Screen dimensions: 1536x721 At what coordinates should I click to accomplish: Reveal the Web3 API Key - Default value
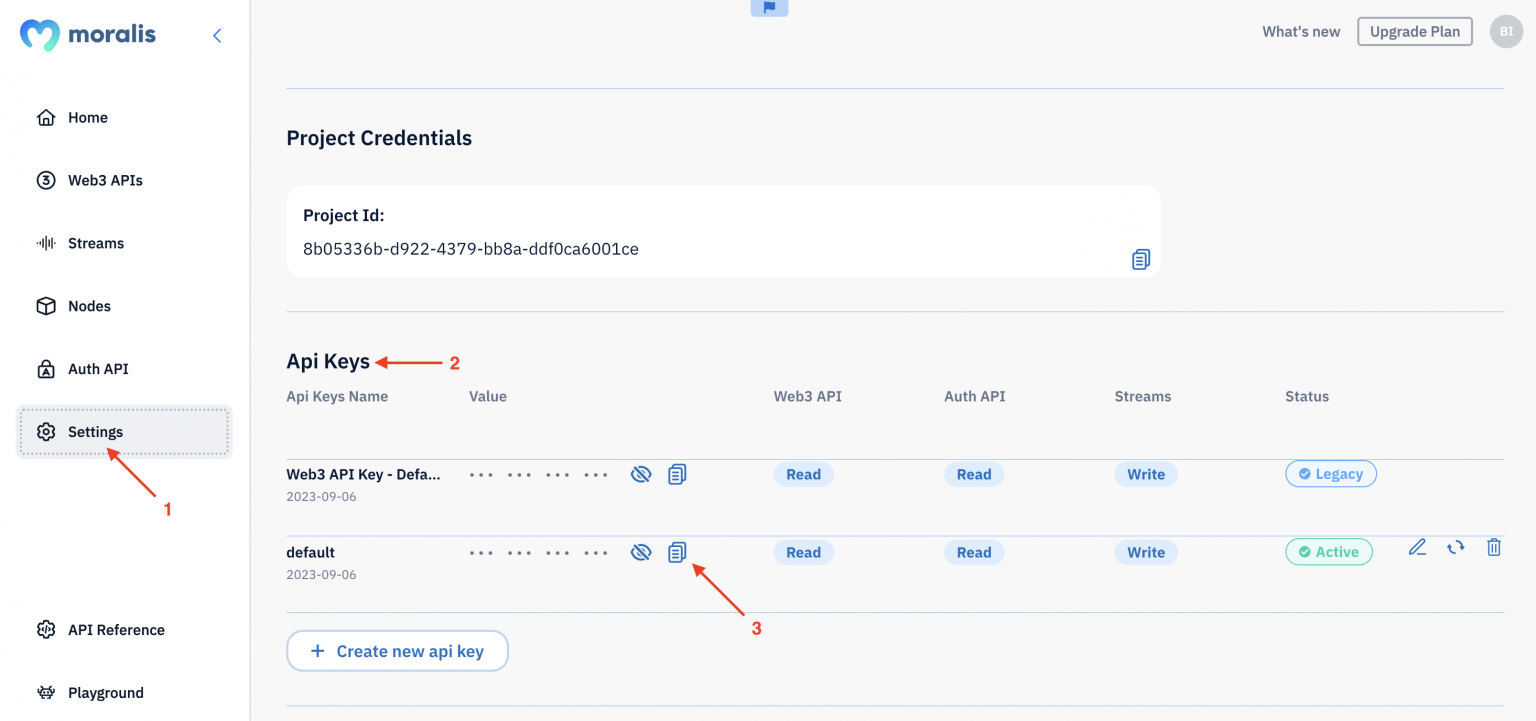[641, 474]
